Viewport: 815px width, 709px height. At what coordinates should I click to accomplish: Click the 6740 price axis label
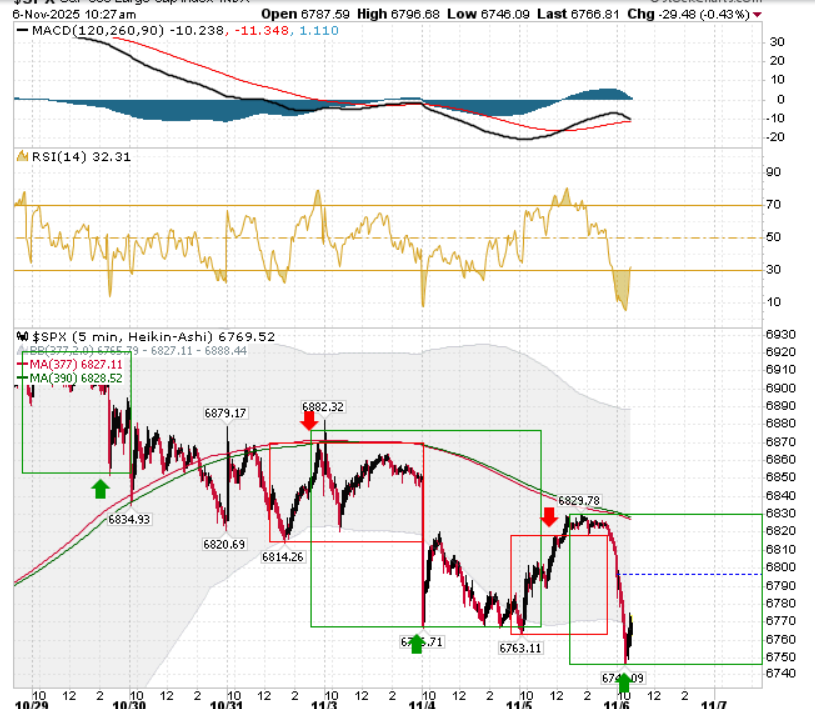tap(781, 674)
